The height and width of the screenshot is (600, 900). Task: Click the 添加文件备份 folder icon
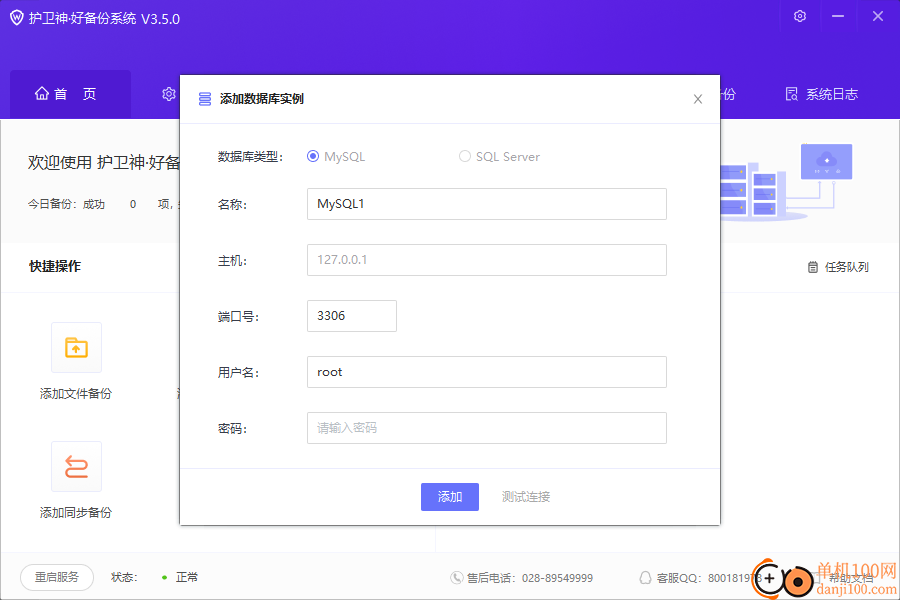pyautogui.click(x=76, y=347)
